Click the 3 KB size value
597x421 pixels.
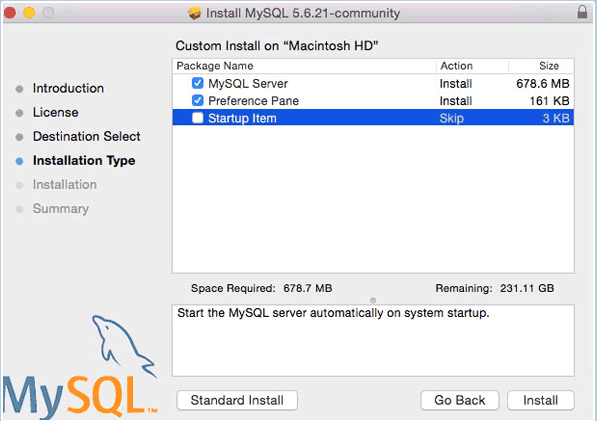(x=556, y=118)
